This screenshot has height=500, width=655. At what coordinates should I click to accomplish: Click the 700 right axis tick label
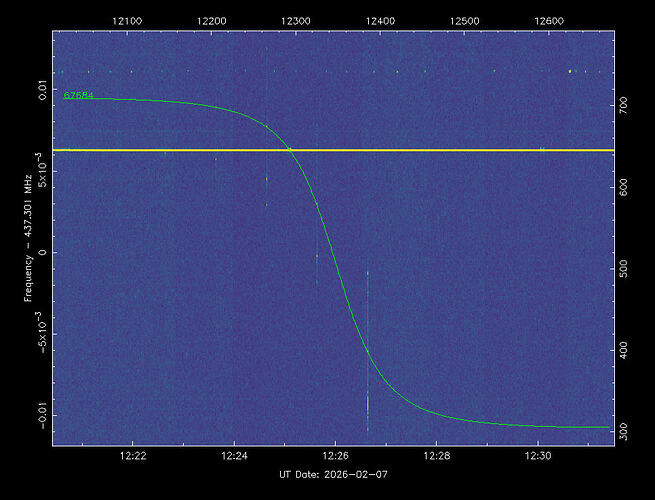(624, 104)
